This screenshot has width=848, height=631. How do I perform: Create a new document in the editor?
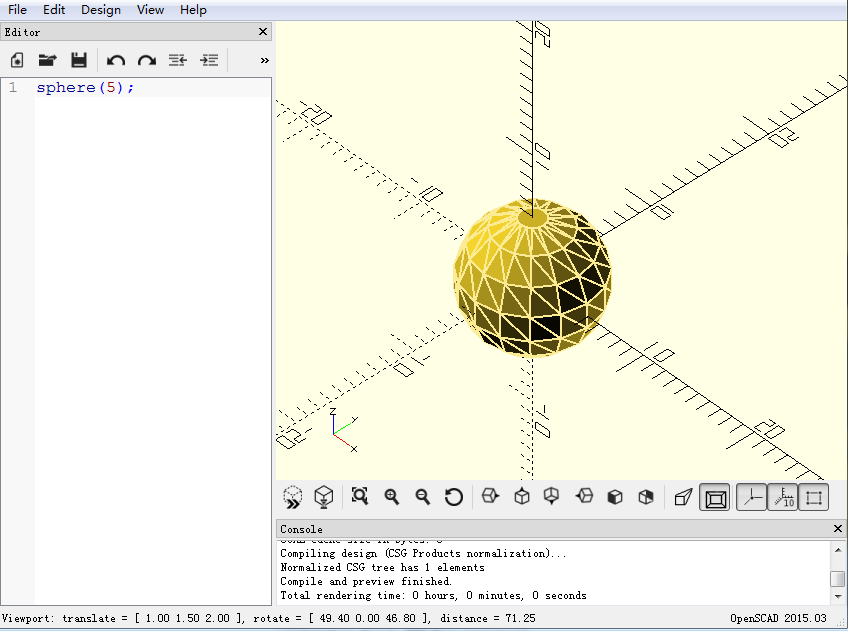coord(16,60)
